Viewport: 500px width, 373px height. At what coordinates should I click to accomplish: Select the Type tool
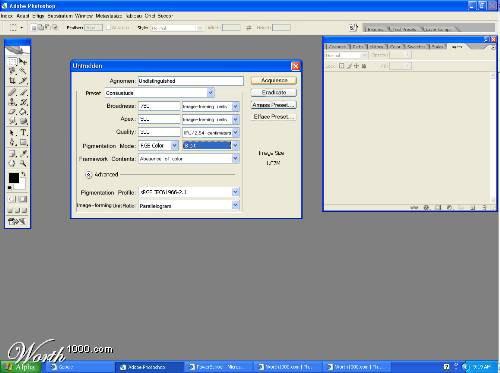click(x=23, y=132)
